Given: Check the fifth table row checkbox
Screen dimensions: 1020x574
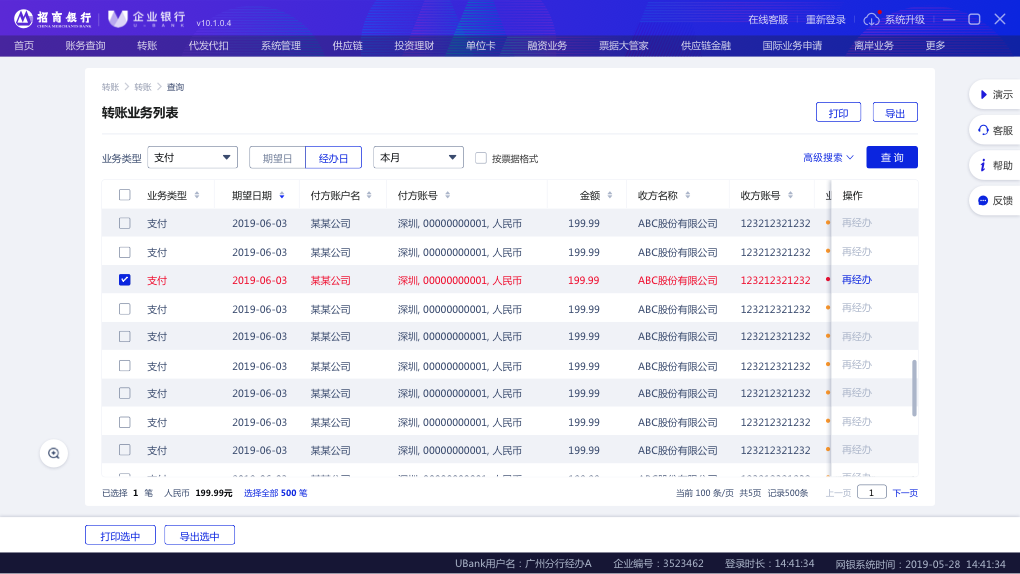Looking at the screenshot, I should point(125,336).
